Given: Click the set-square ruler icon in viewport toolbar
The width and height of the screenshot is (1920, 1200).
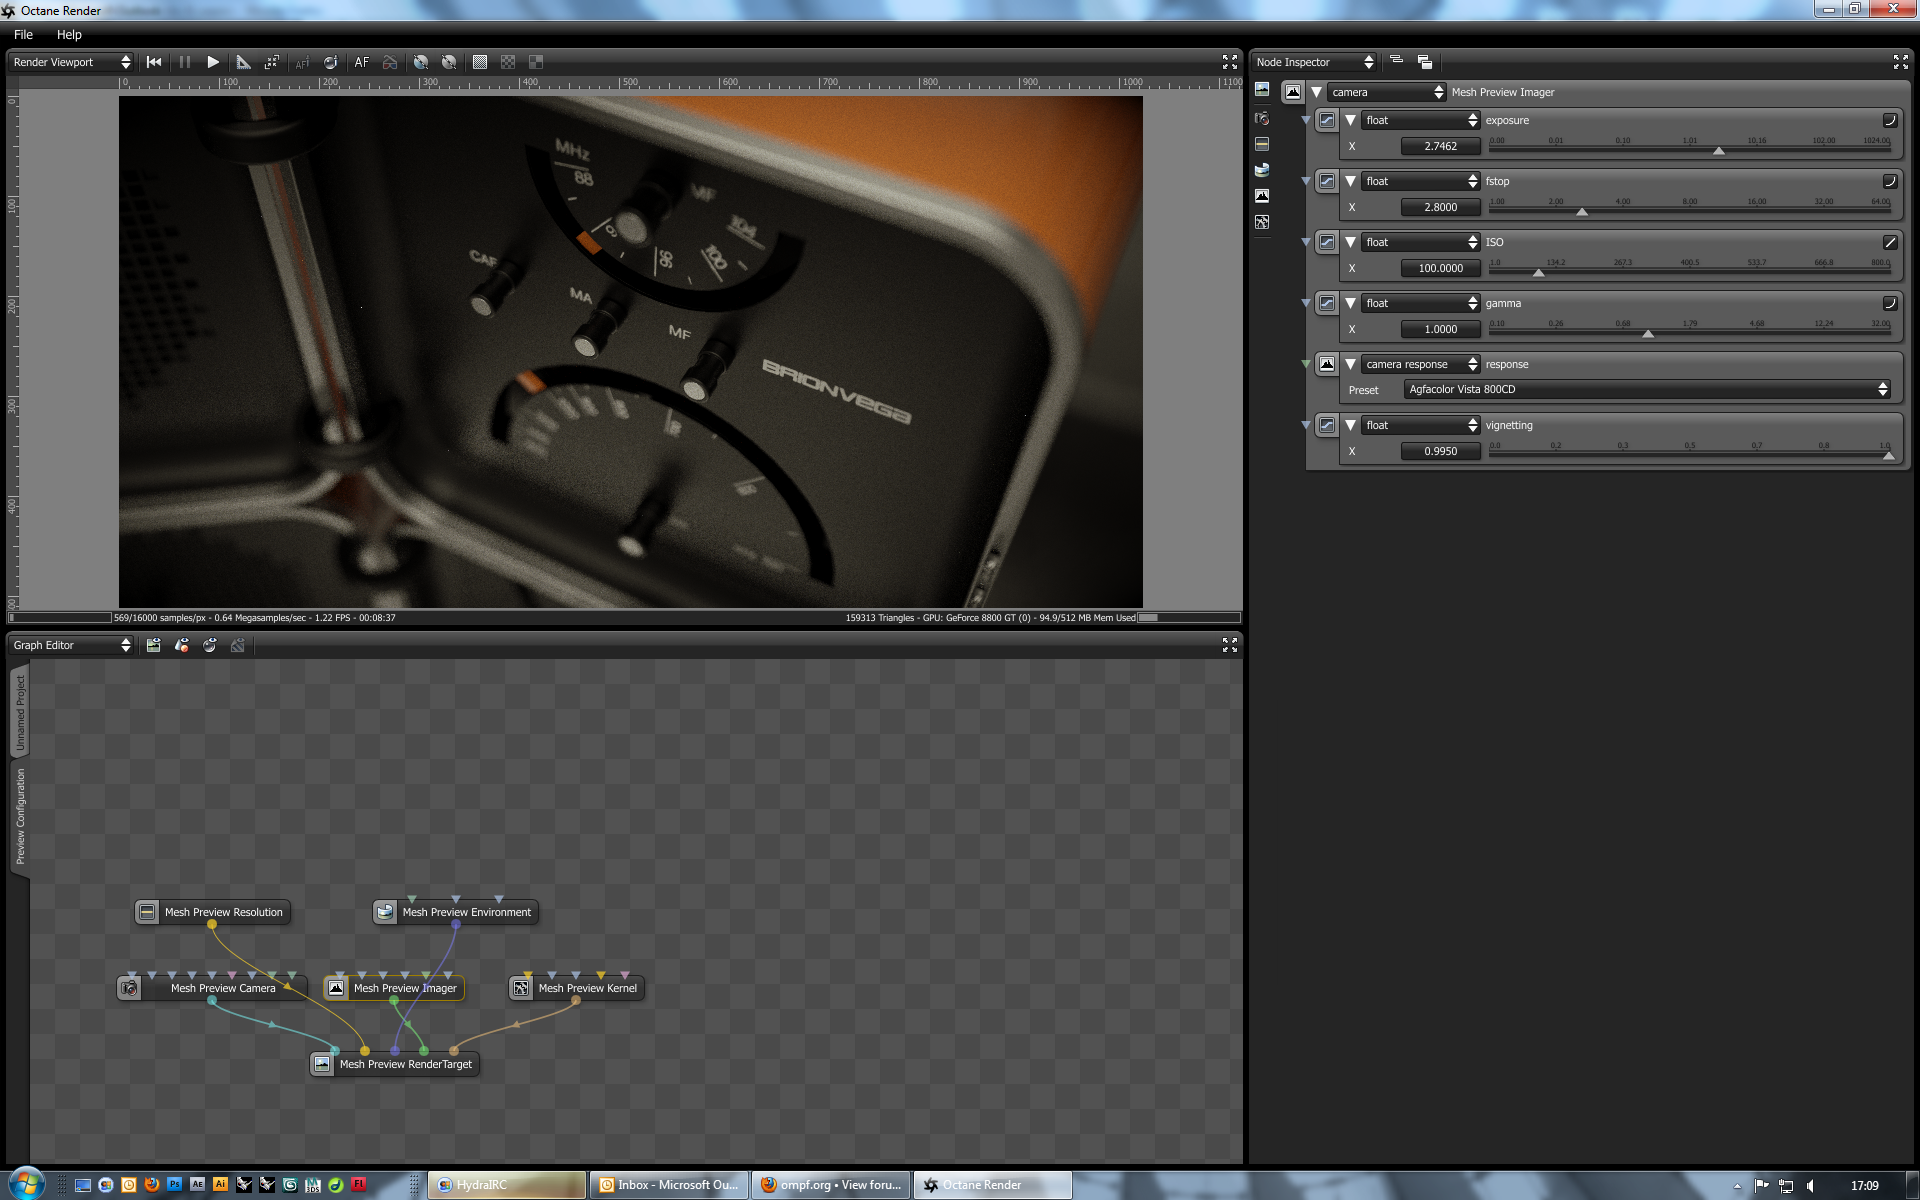Looking at the screenshot, I should click(243, 62).
